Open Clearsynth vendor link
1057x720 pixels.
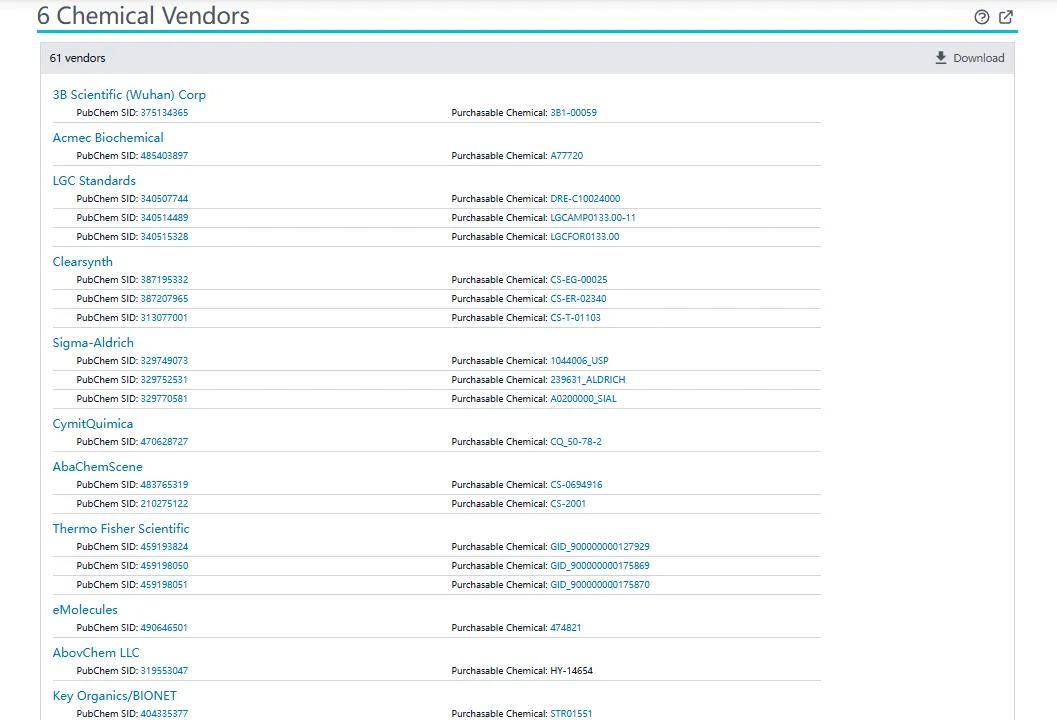coord(83,262)
